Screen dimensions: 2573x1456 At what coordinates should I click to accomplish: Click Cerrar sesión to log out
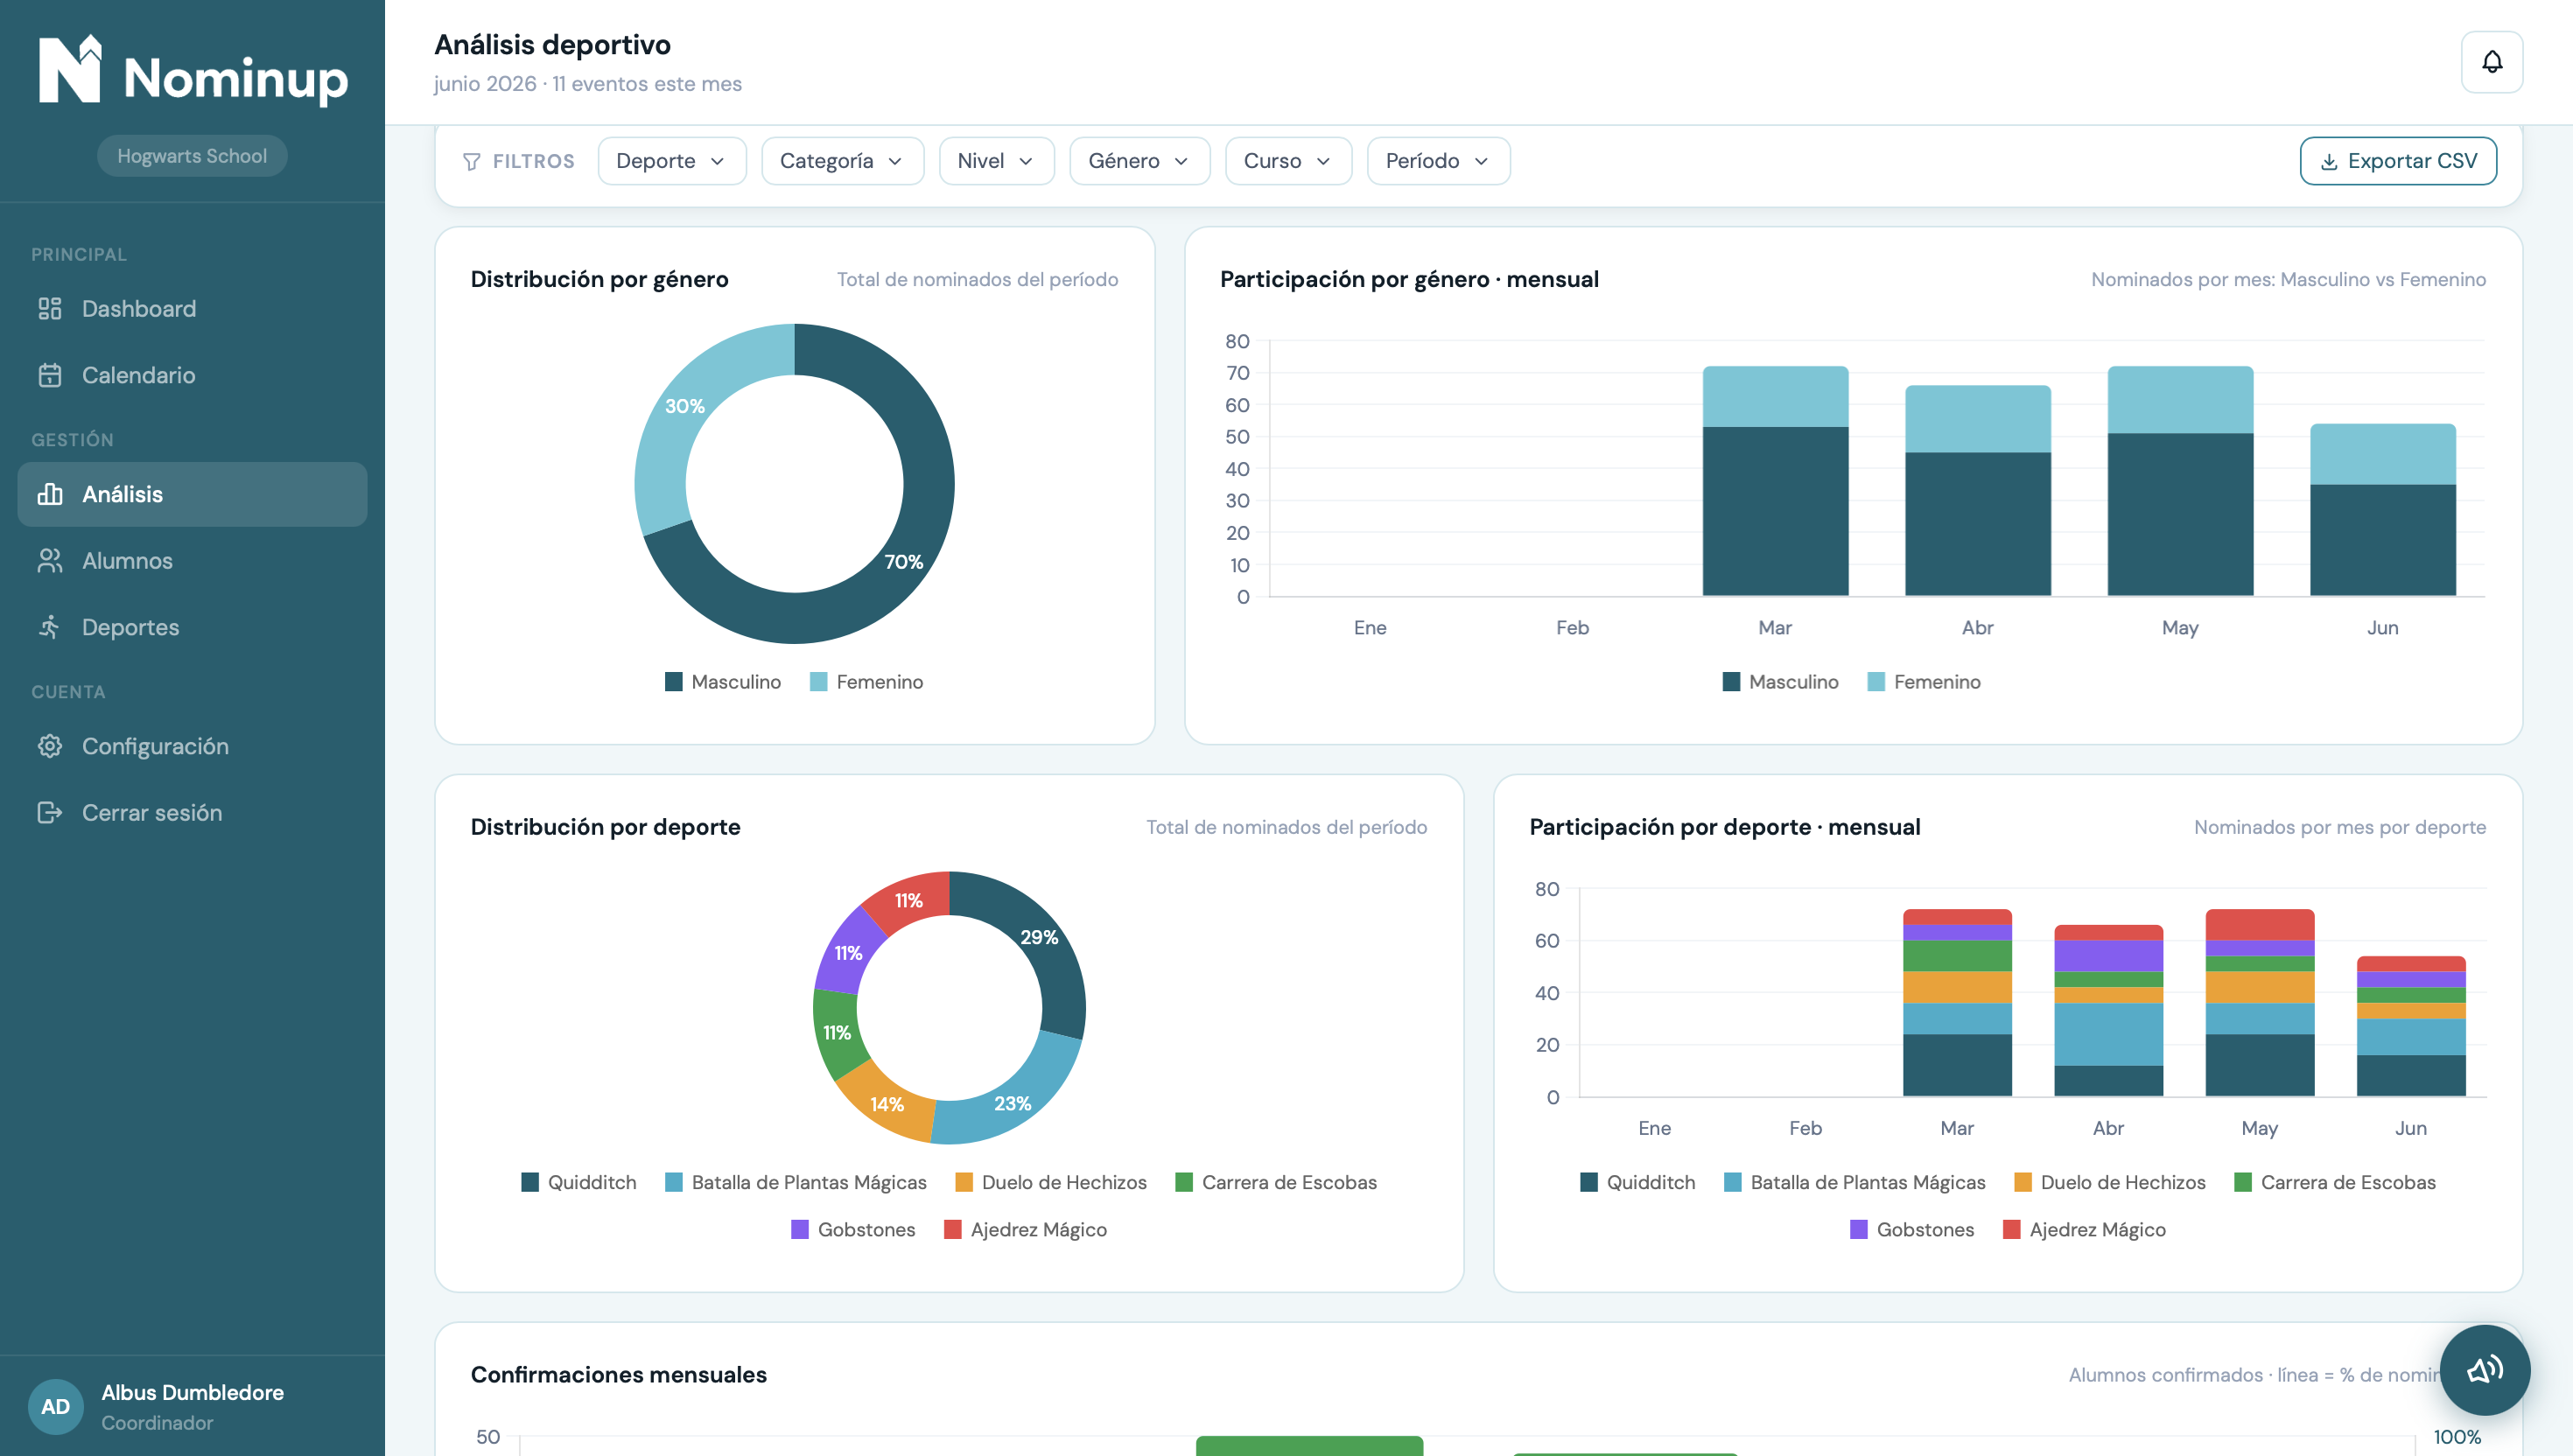[192, 813]
